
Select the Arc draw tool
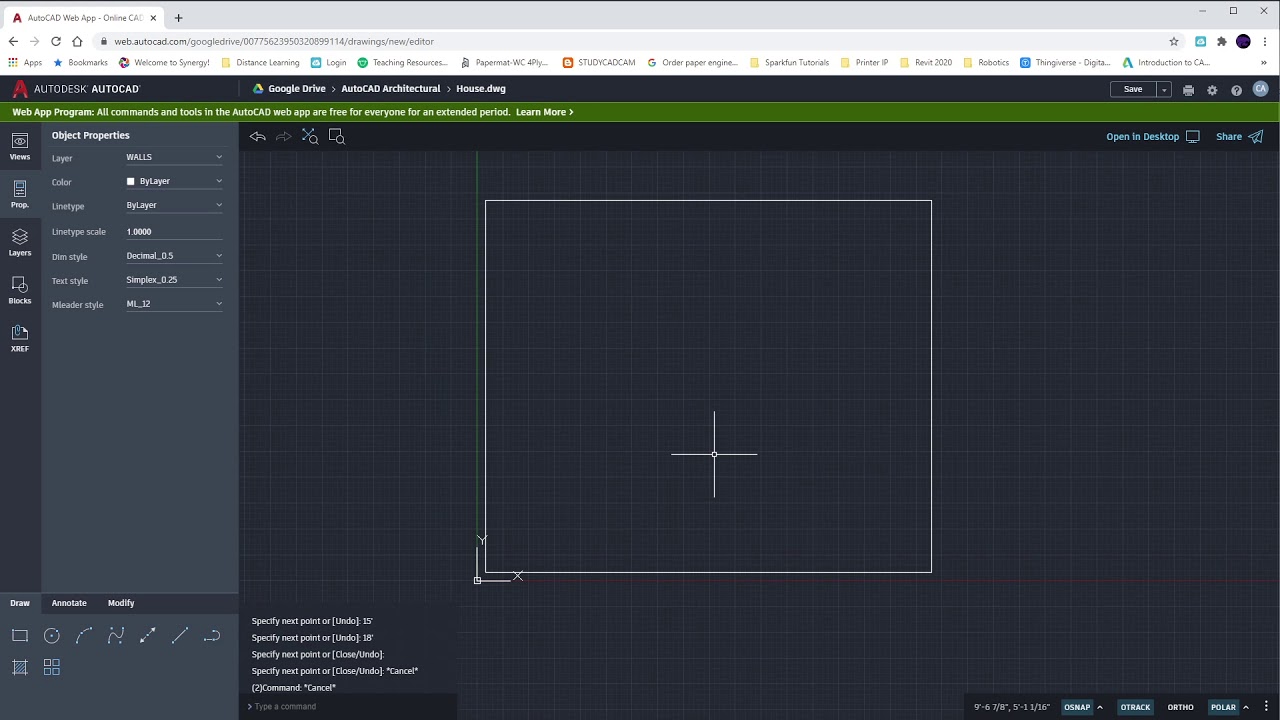84,636
